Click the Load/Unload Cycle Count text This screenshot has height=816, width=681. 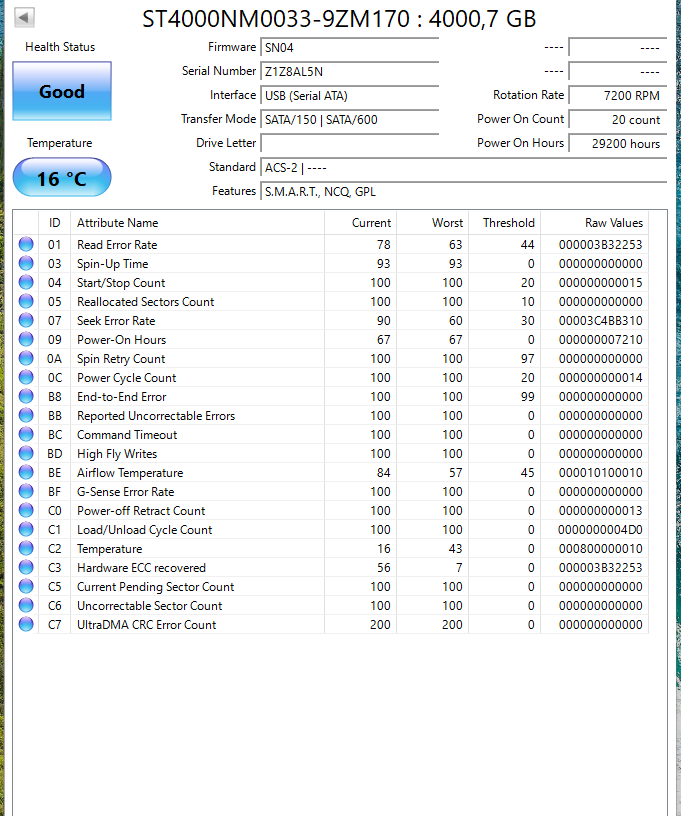click(145, 530)
